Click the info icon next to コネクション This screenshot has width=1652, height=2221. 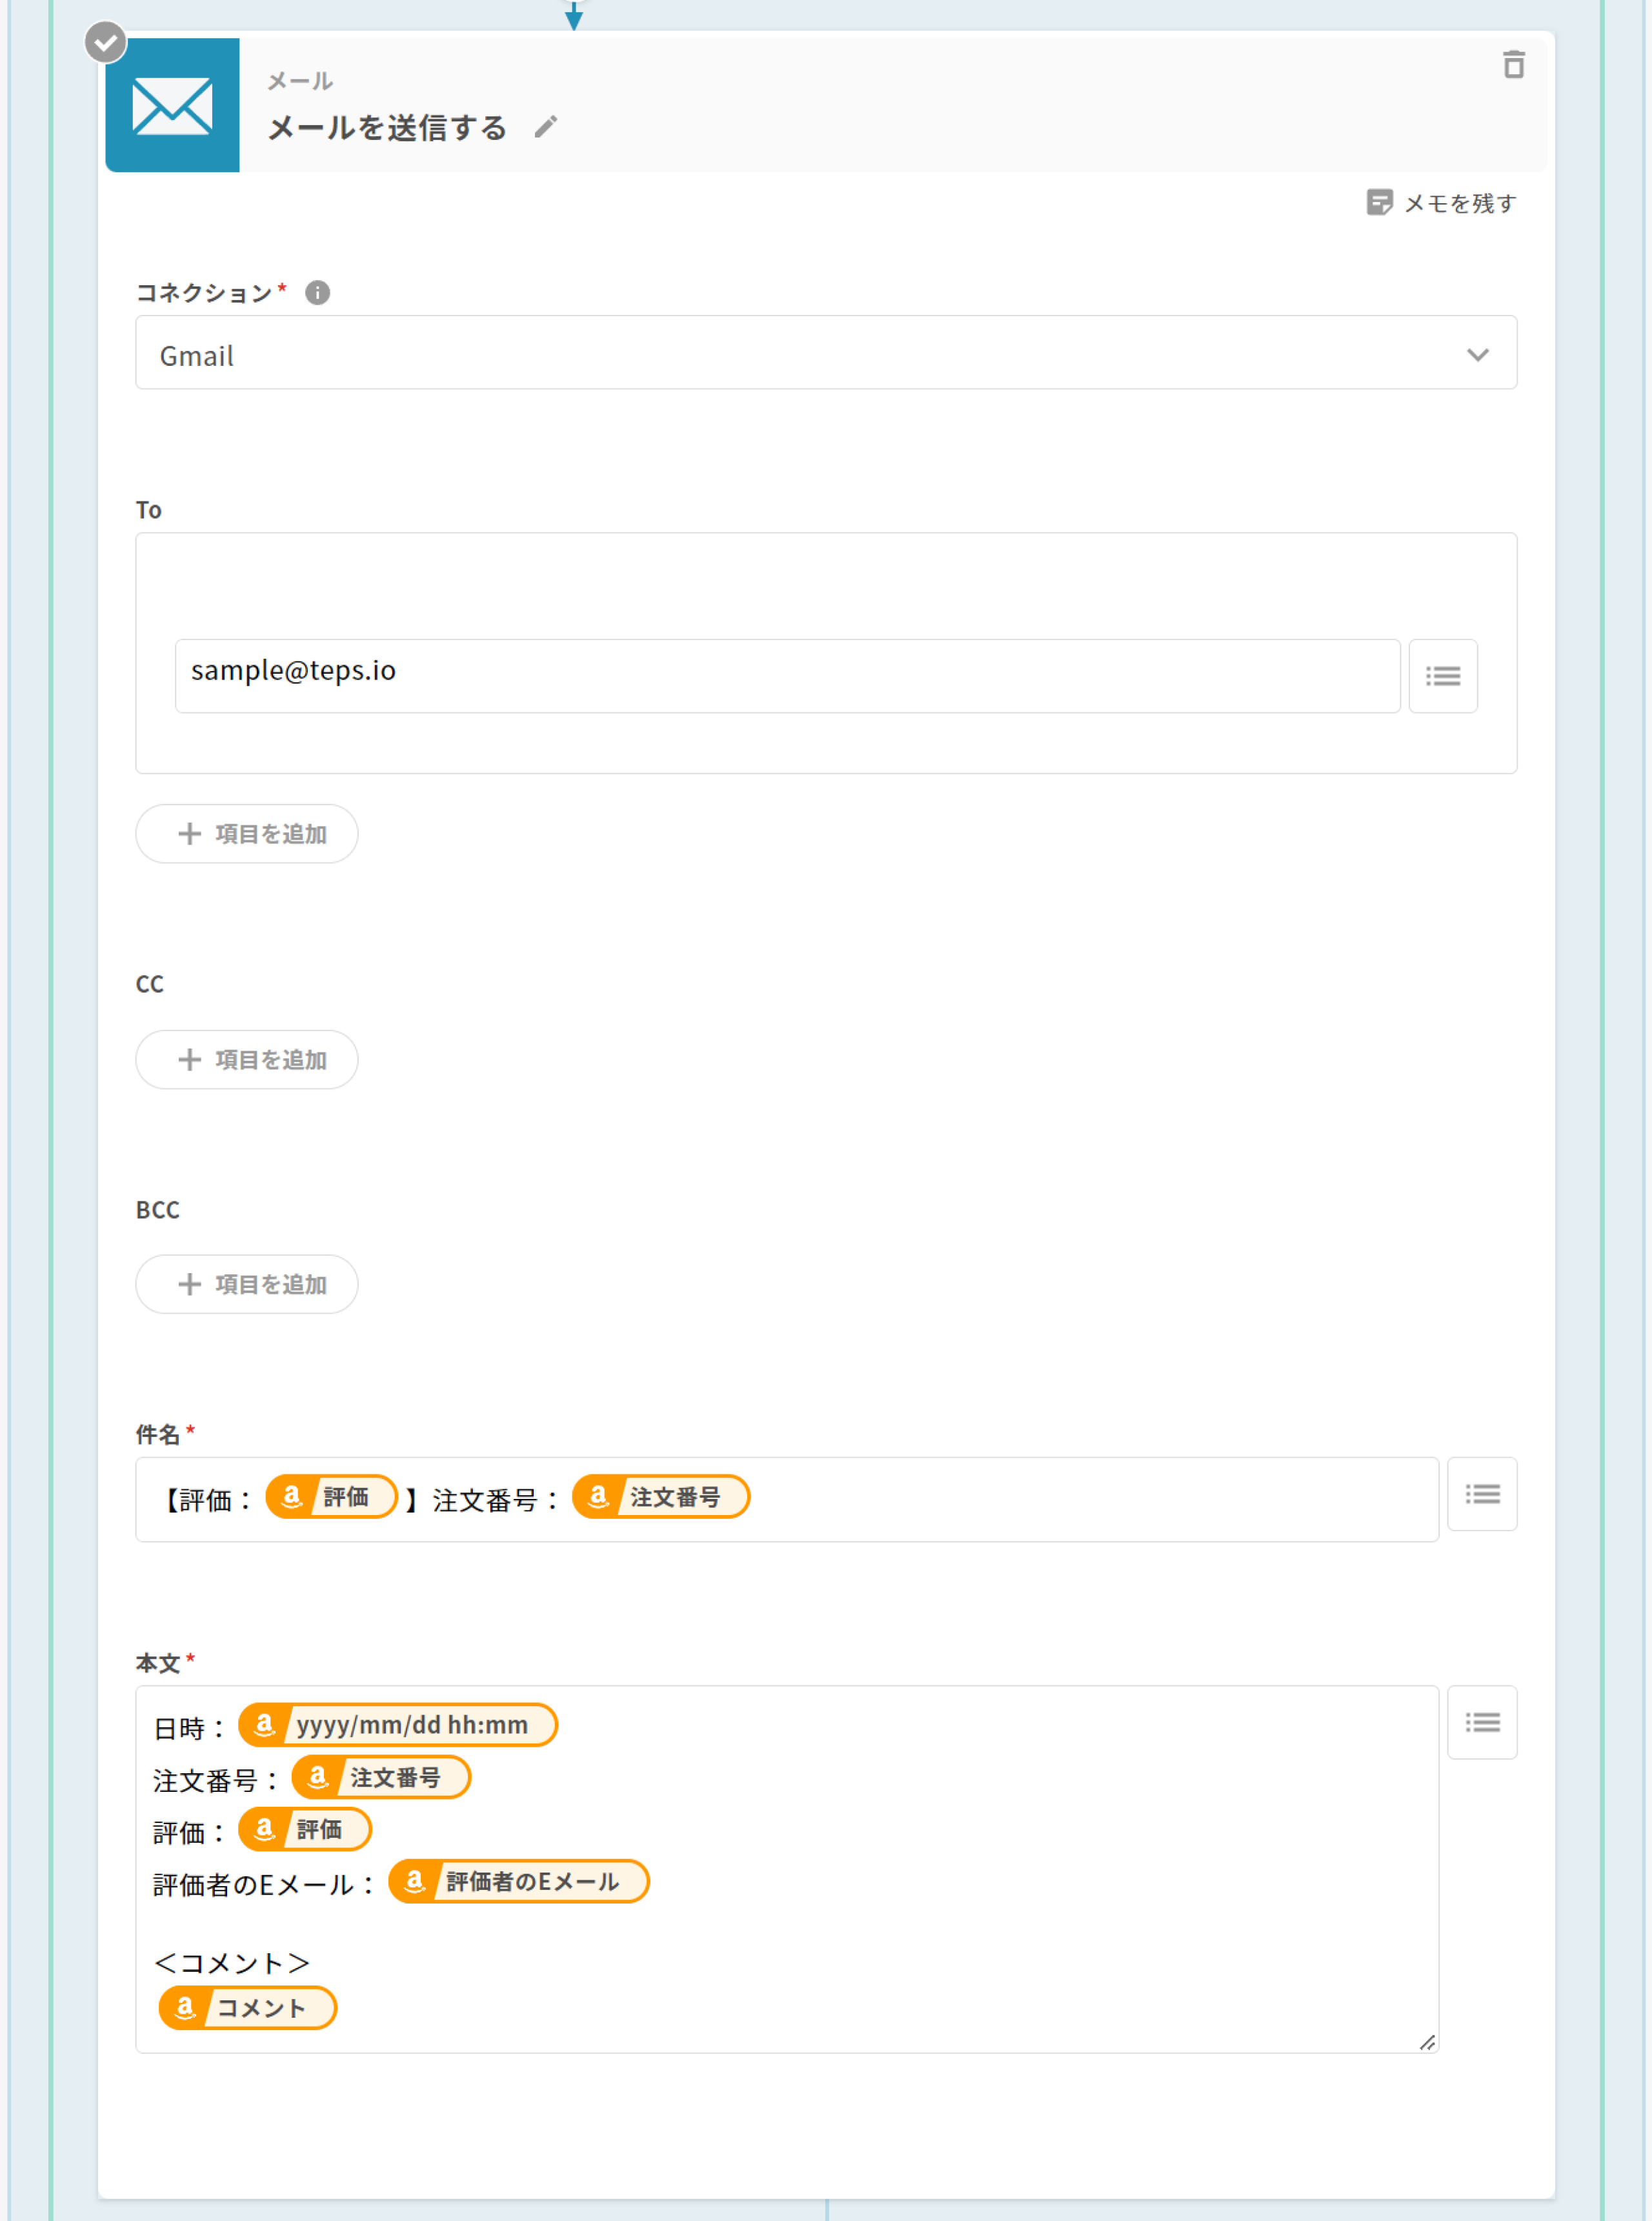click(x=317, y=293)
